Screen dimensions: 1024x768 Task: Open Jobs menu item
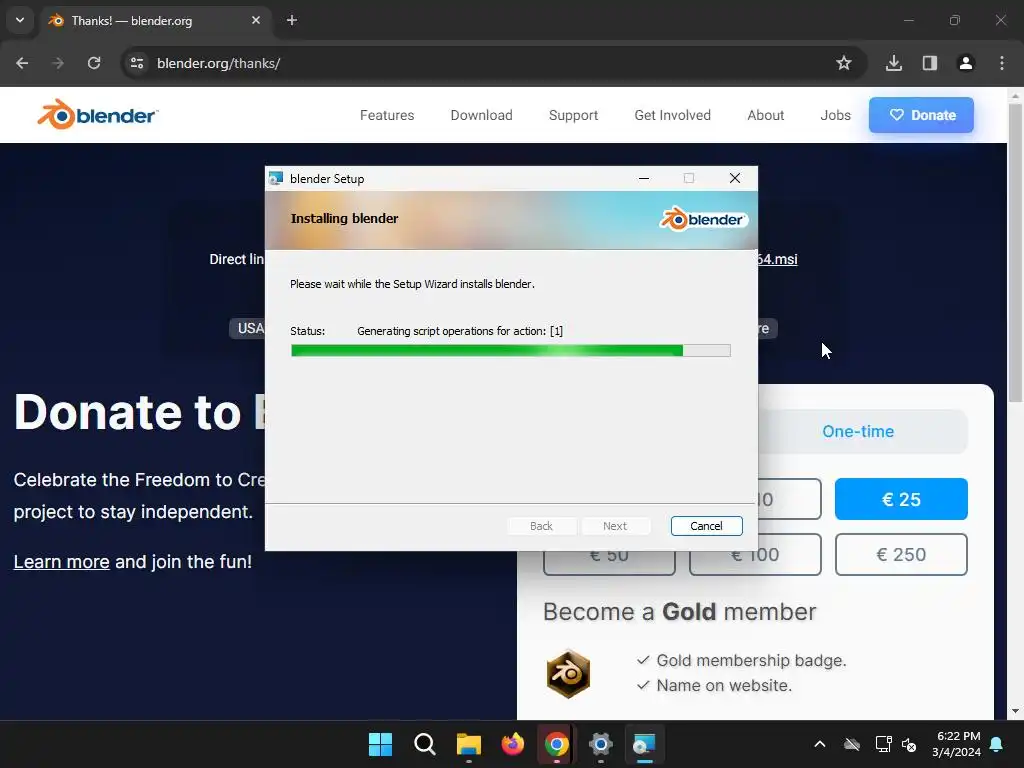[x=835, y=115]
